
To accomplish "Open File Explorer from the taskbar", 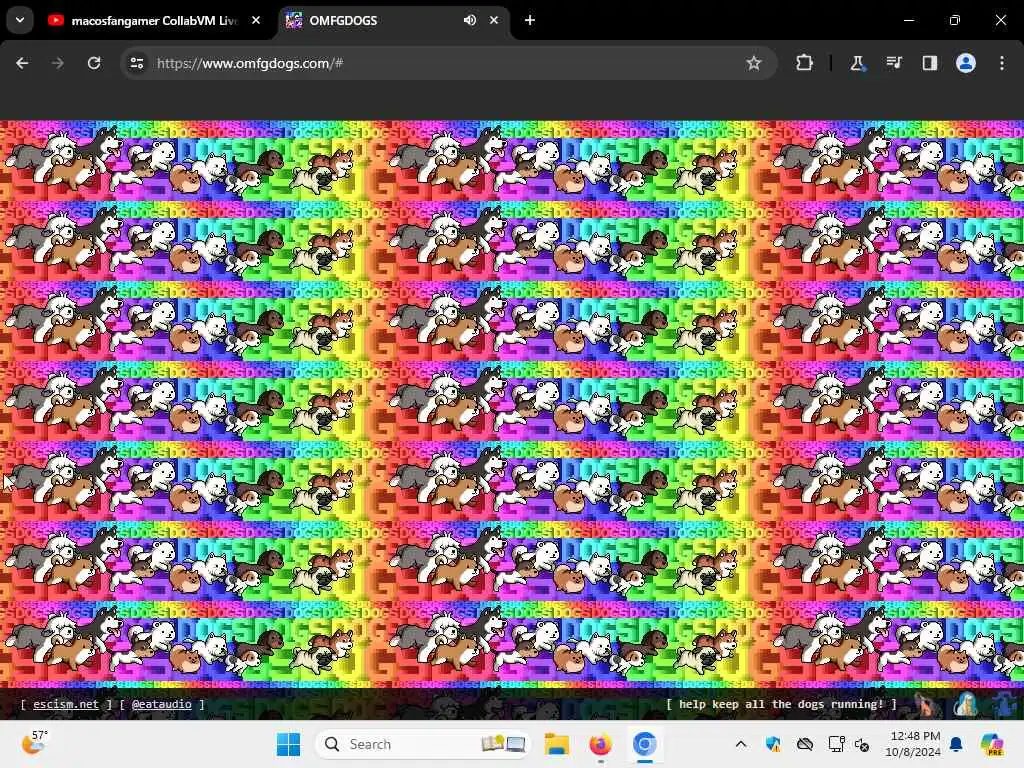I will 557,744.
